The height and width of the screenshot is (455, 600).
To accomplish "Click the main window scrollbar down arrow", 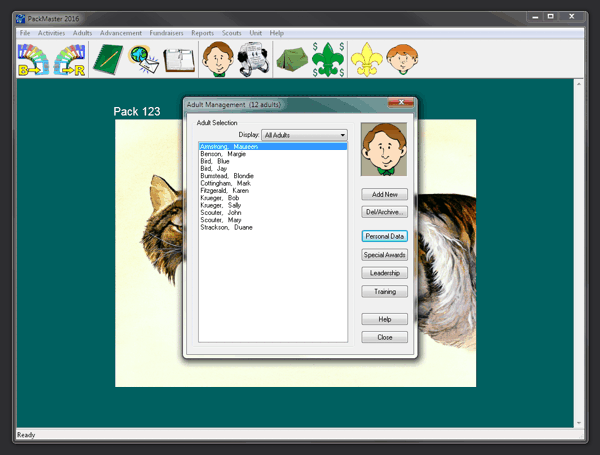I will [x=579, y=423].
